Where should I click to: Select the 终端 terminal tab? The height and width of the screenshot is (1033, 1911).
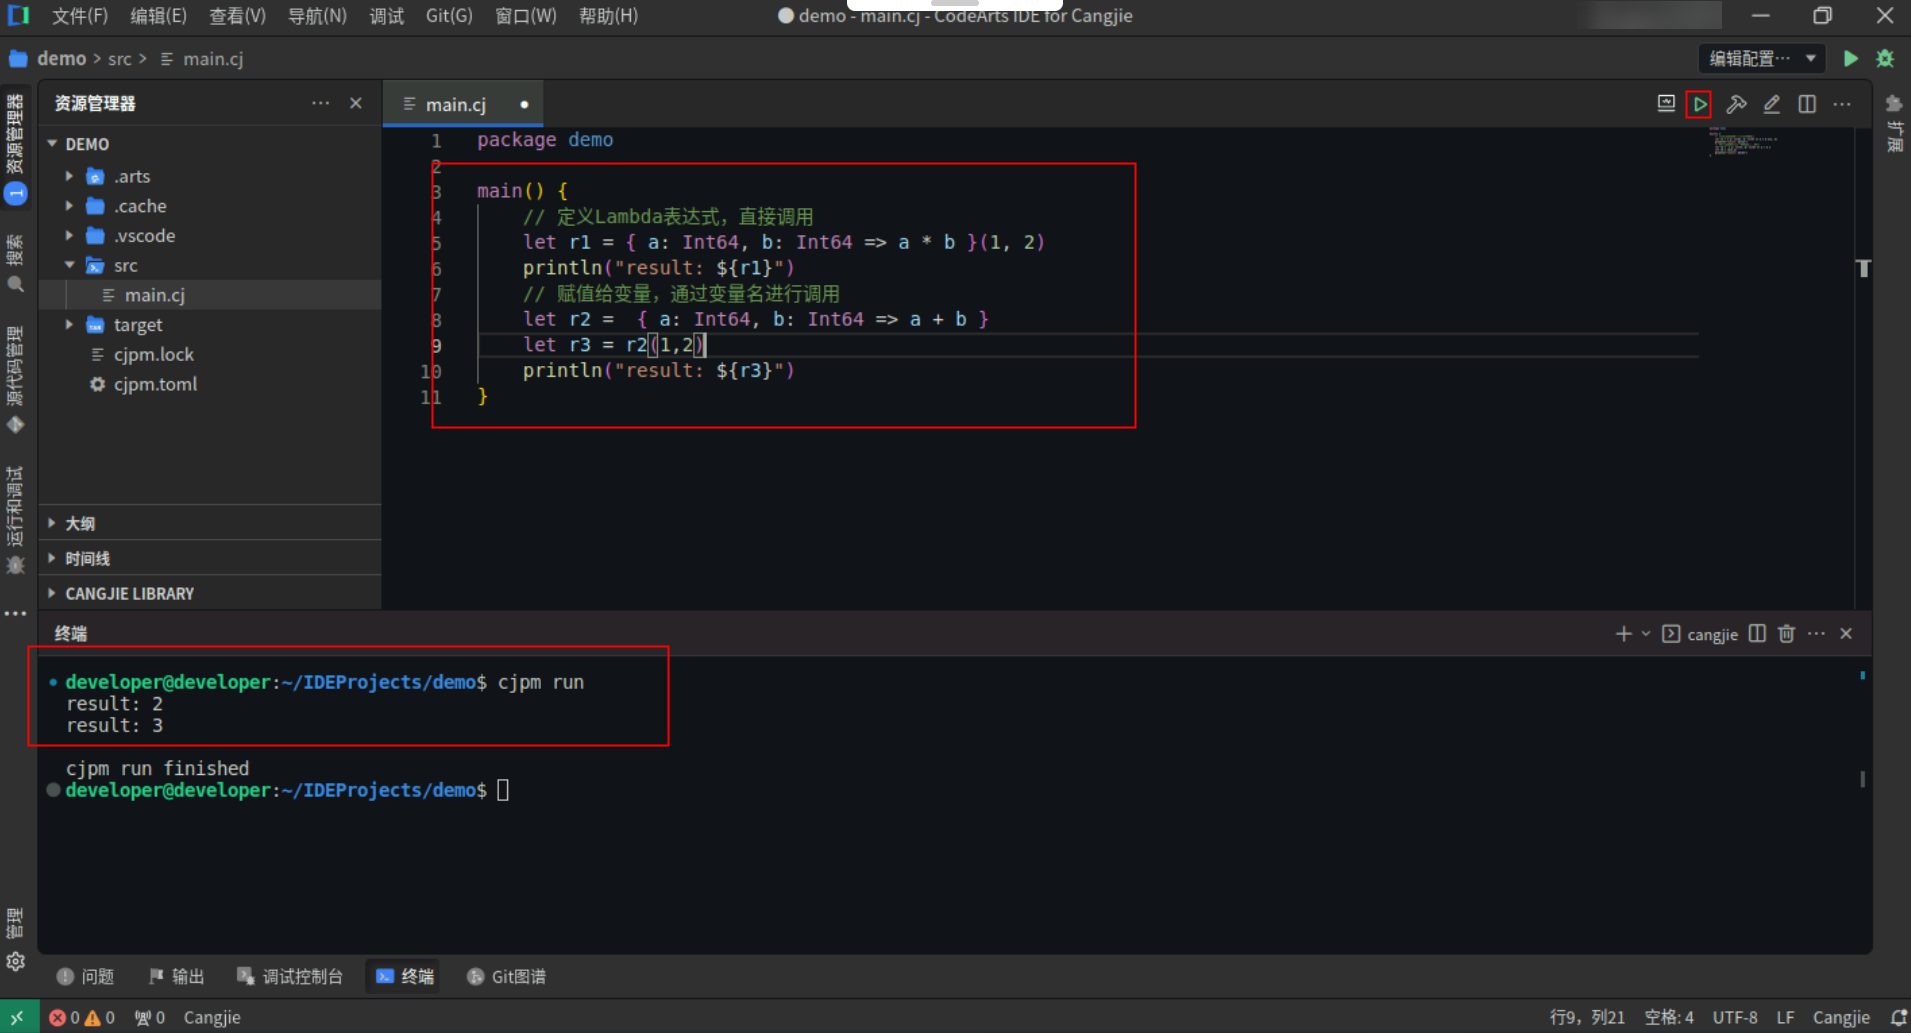pos(405,976)
